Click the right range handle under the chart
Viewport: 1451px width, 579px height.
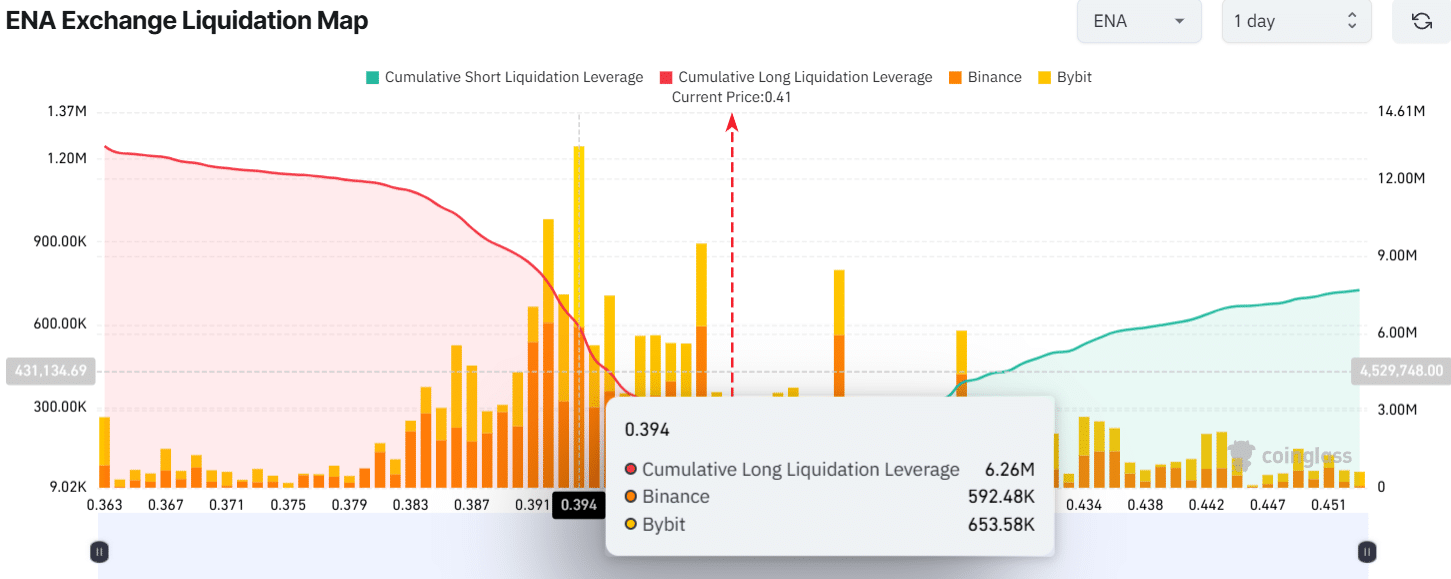[1367, 551]
